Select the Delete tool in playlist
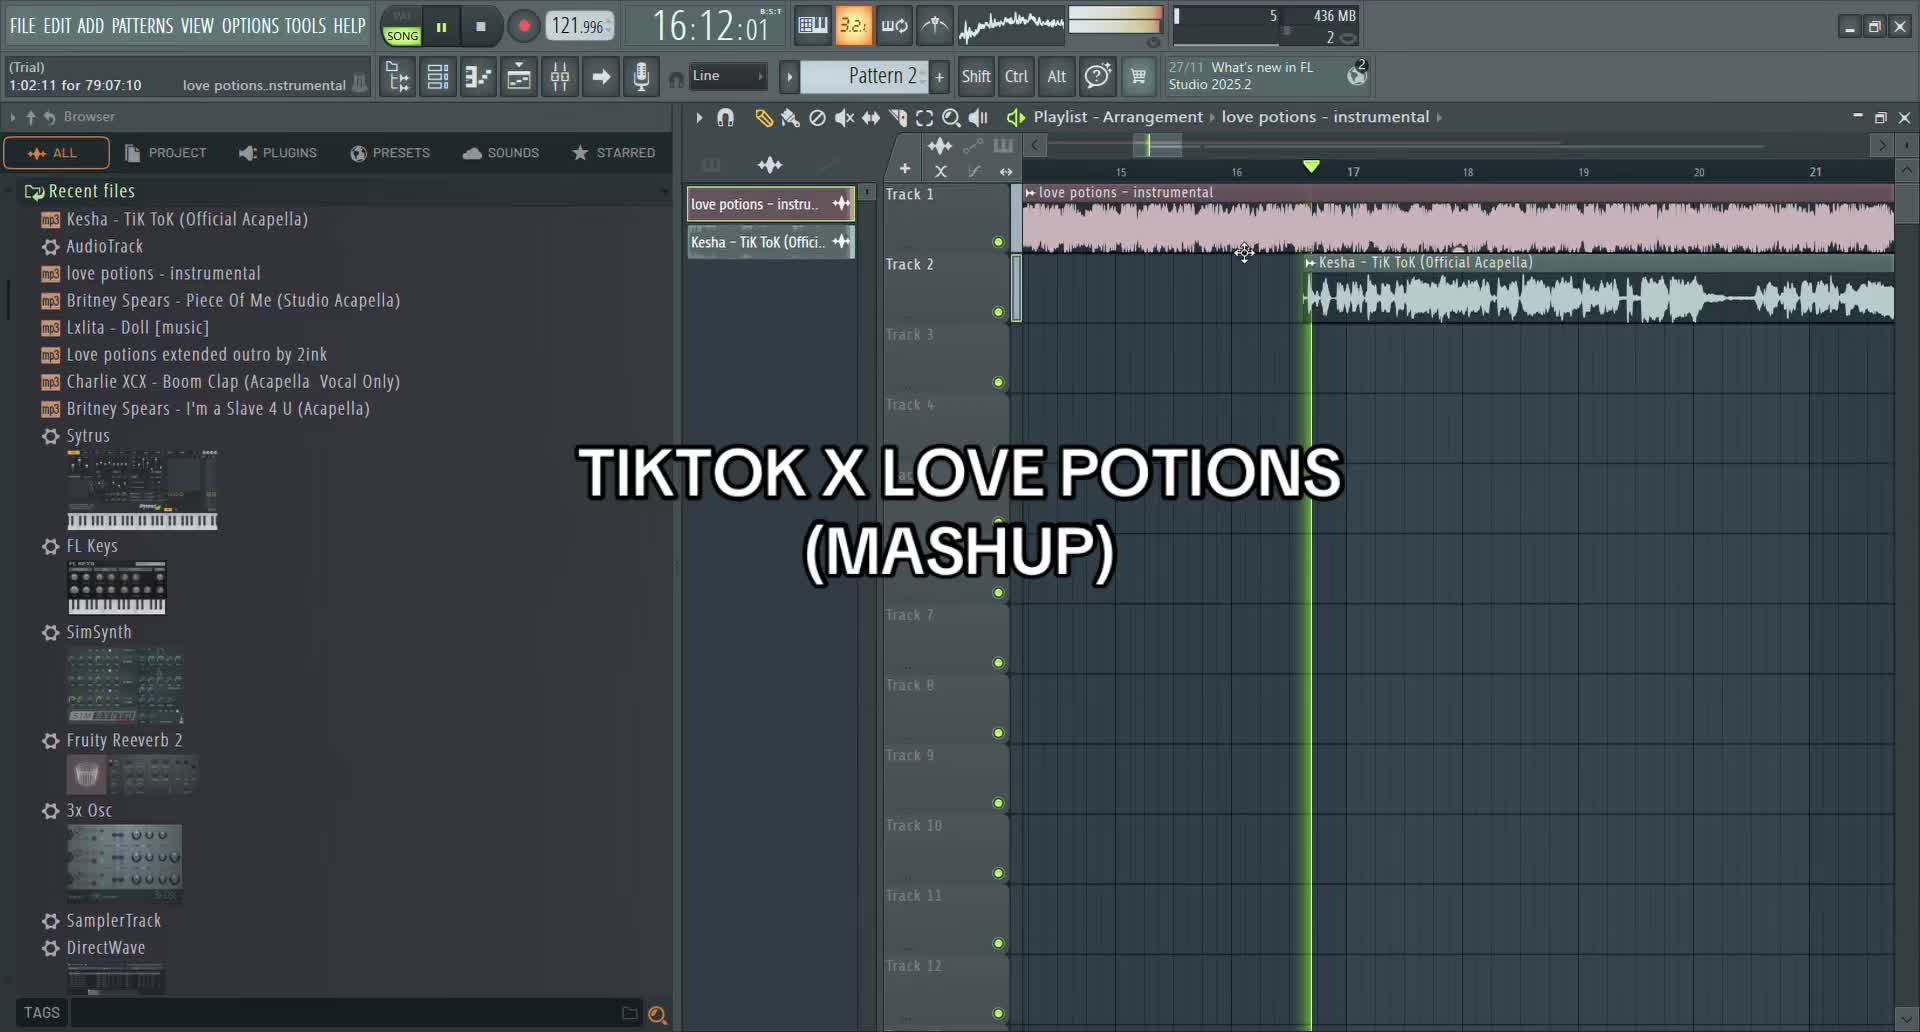The image size is (1920, 1032). [x=817, y=118]
